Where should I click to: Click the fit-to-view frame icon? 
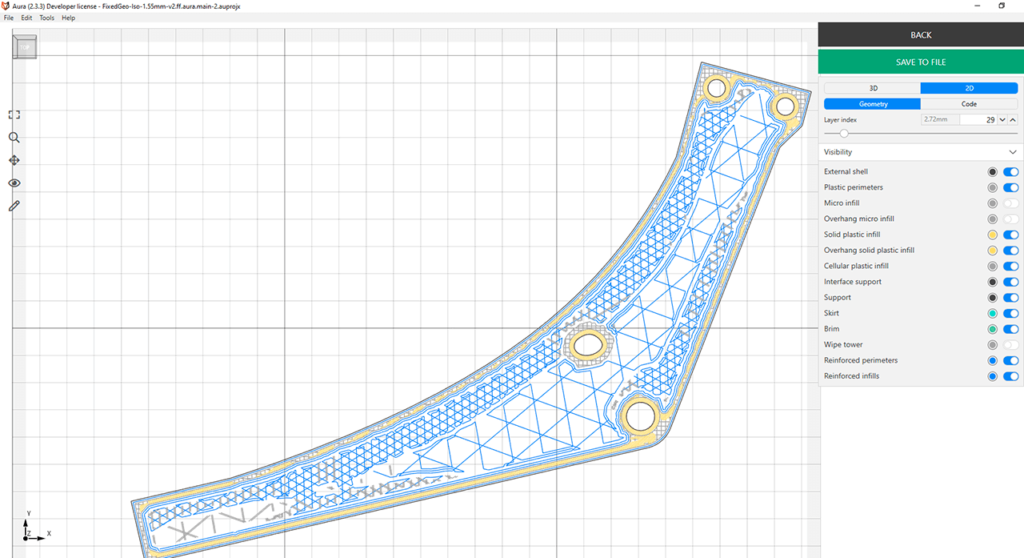[x=14, y=115]
